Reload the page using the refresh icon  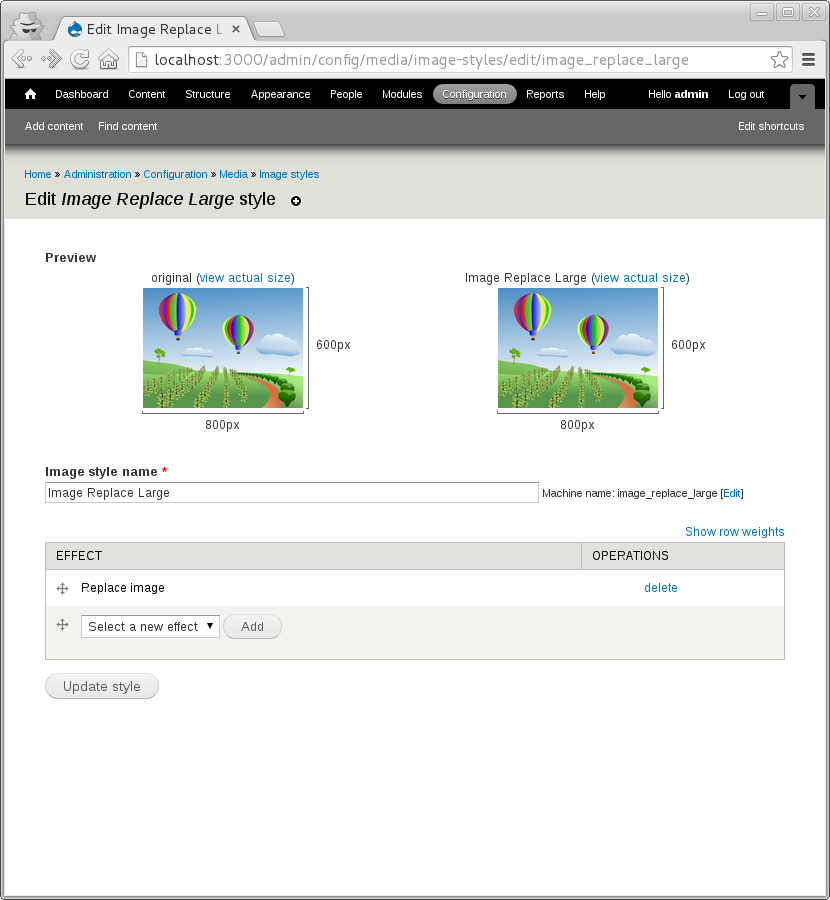79,59
